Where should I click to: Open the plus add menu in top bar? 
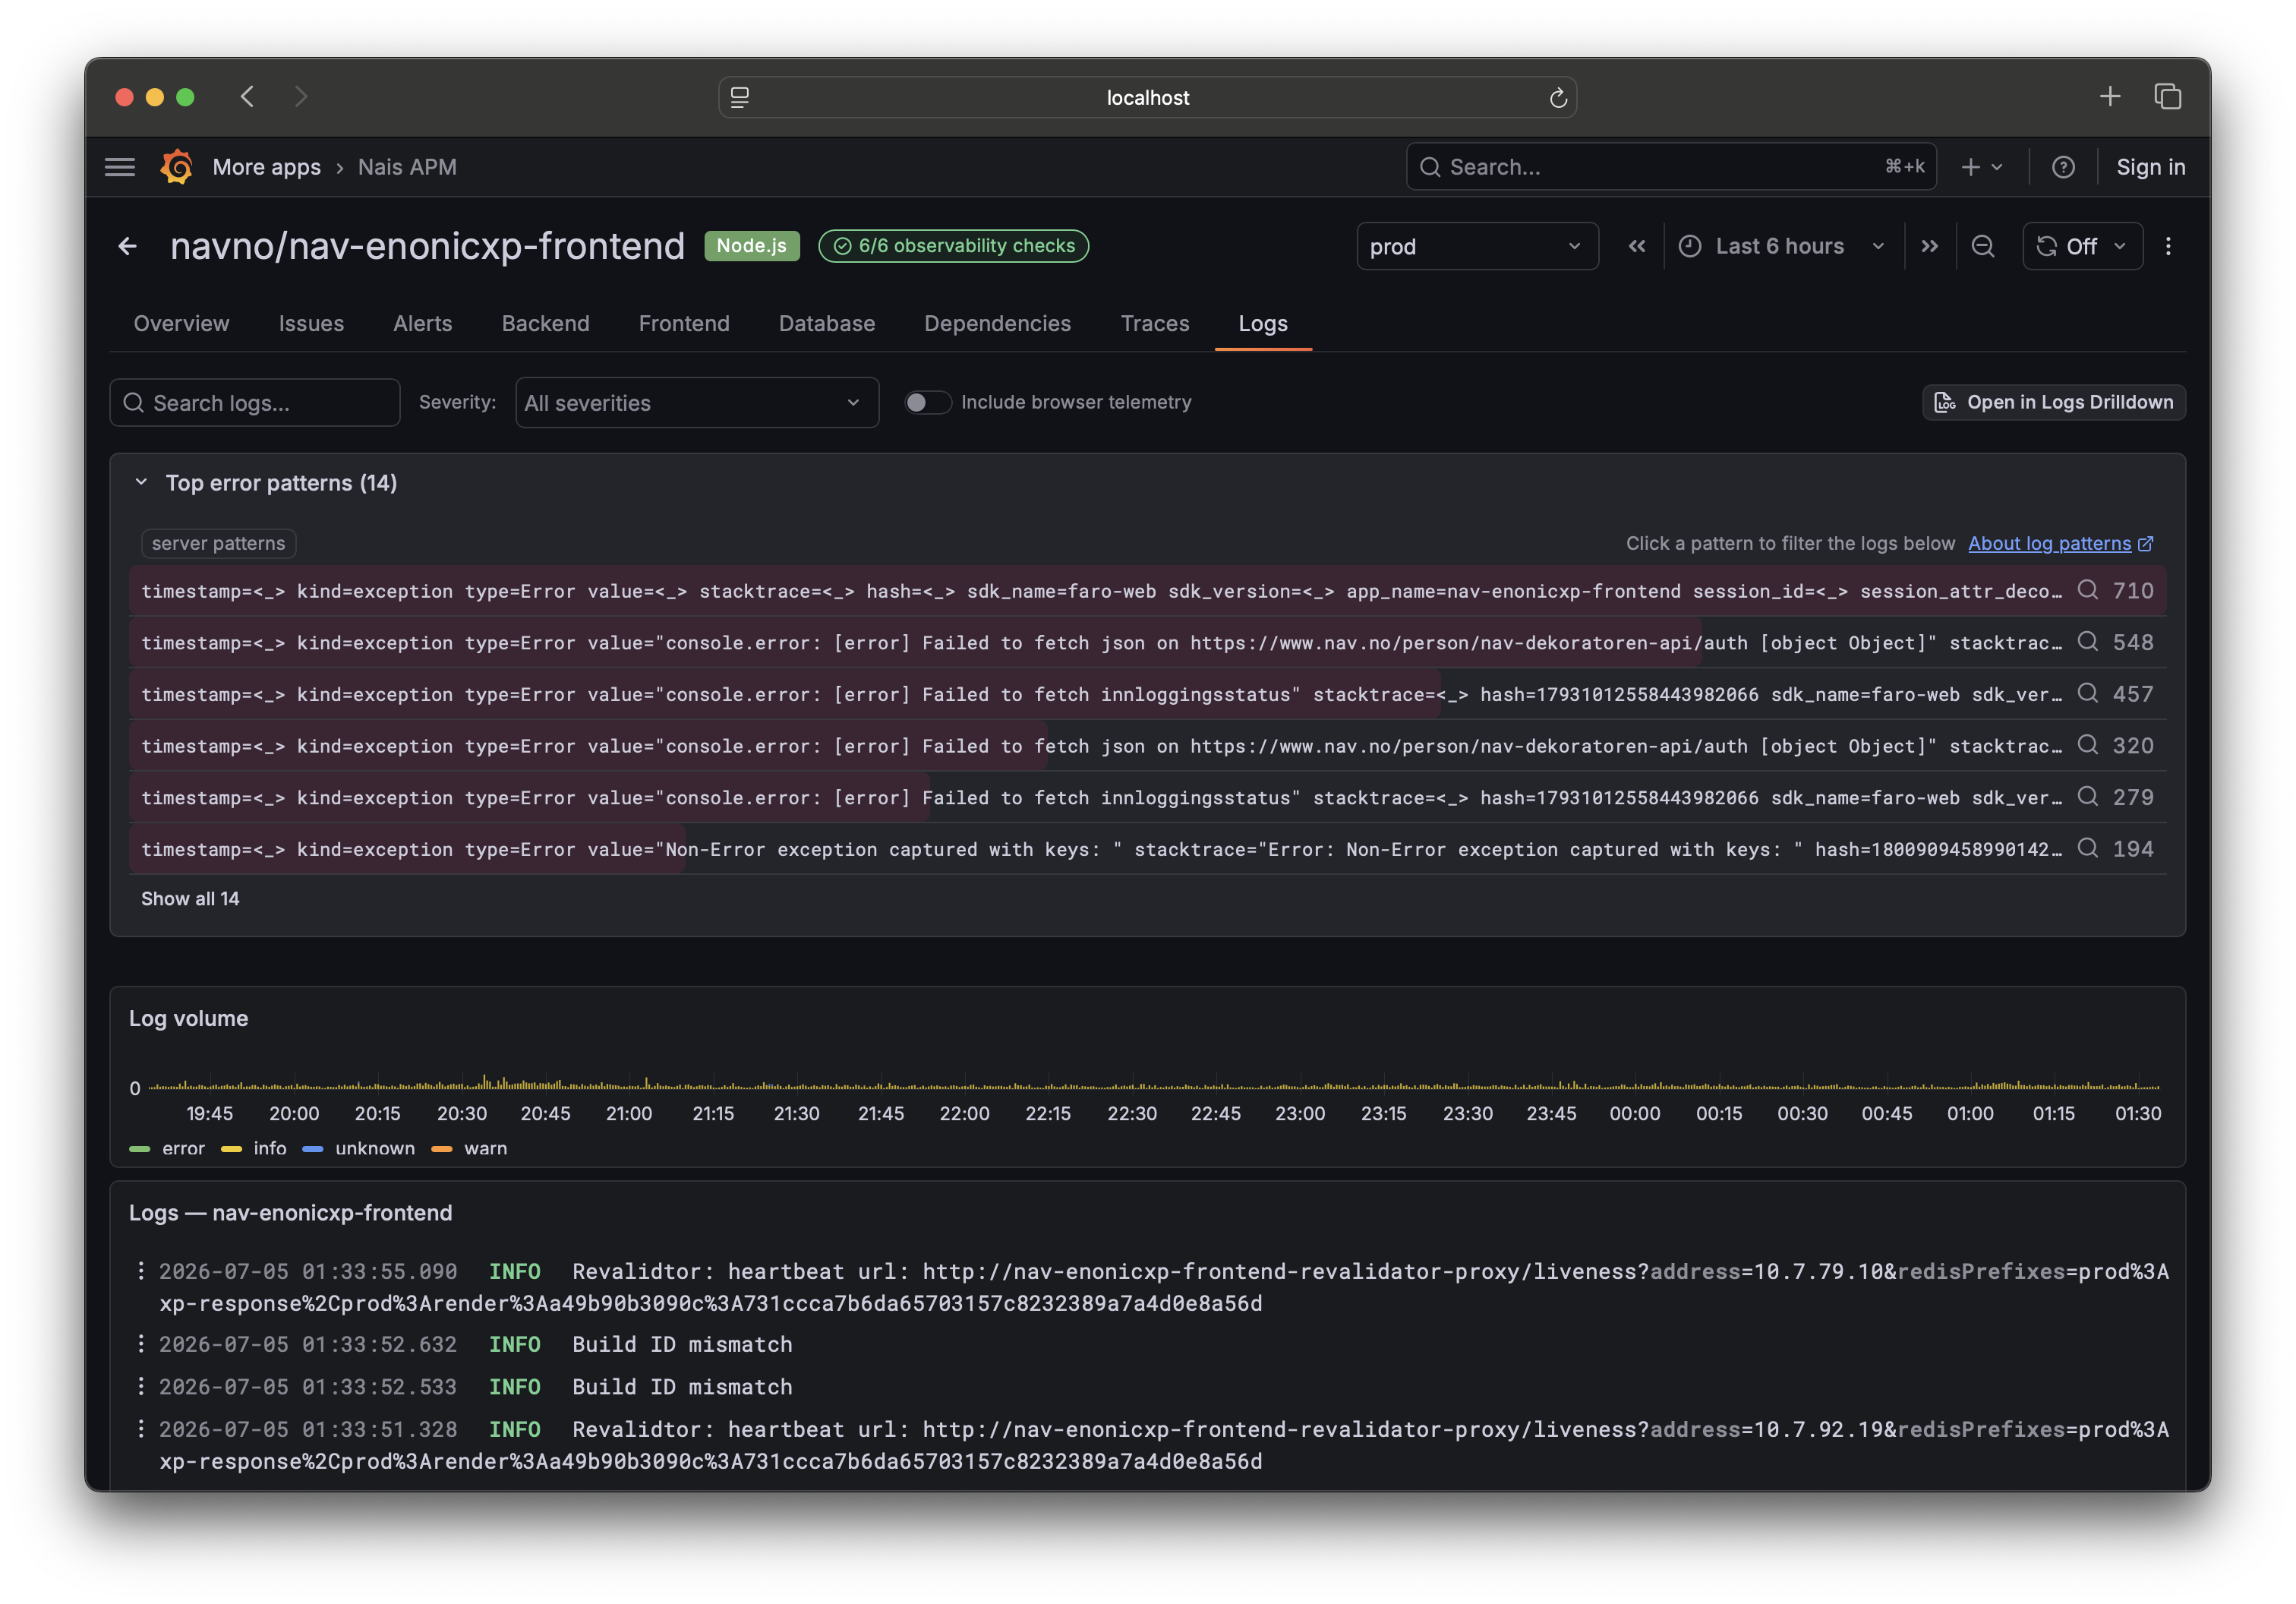1982,167
